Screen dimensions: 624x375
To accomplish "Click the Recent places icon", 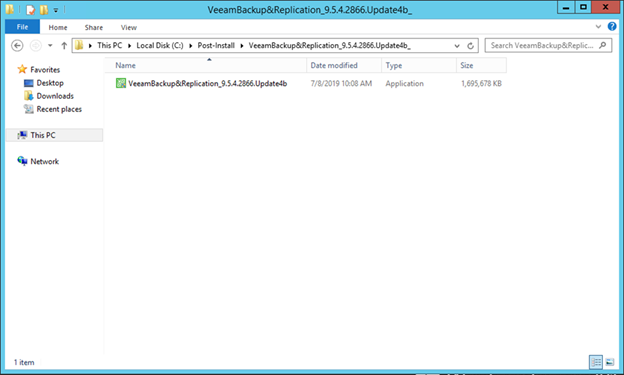I will click(x=29, y=109).
